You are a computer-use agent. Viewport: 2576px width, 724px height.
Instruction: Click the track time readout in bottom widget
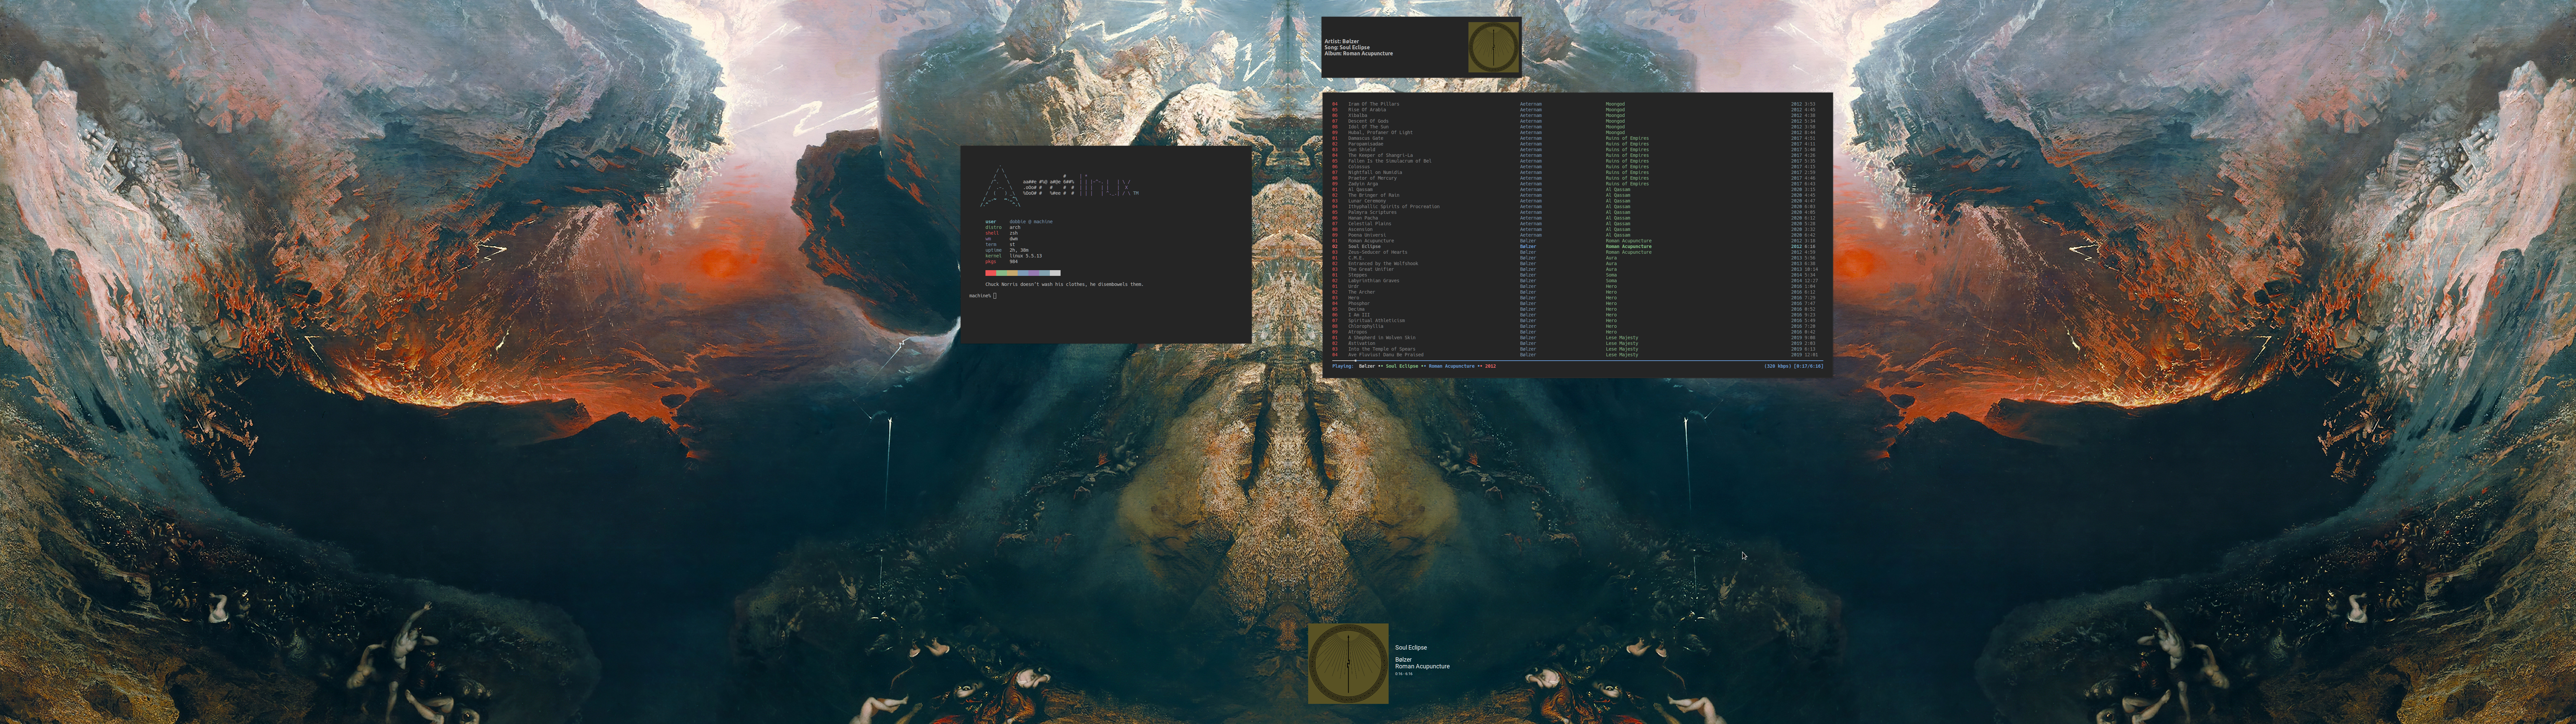(1404, 674)
